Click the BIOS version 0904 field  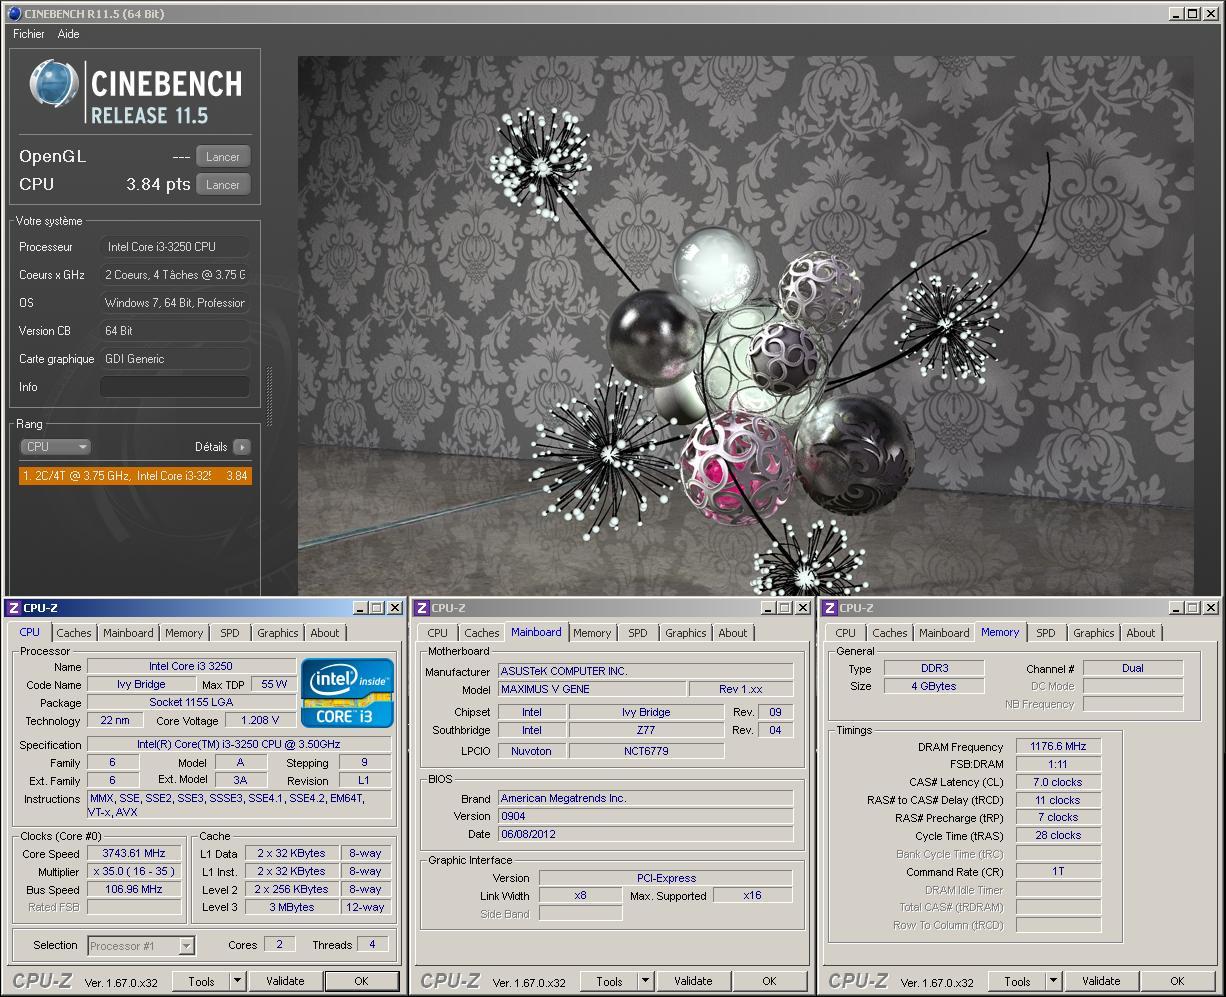(645, 816)
